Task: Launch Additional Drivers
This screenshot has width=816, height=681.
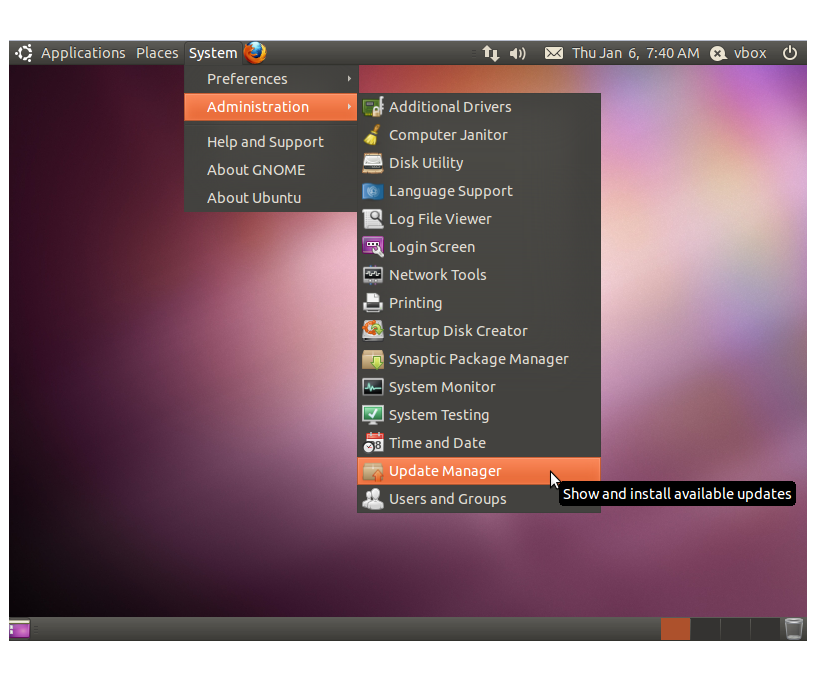Action: pos(479,107)
